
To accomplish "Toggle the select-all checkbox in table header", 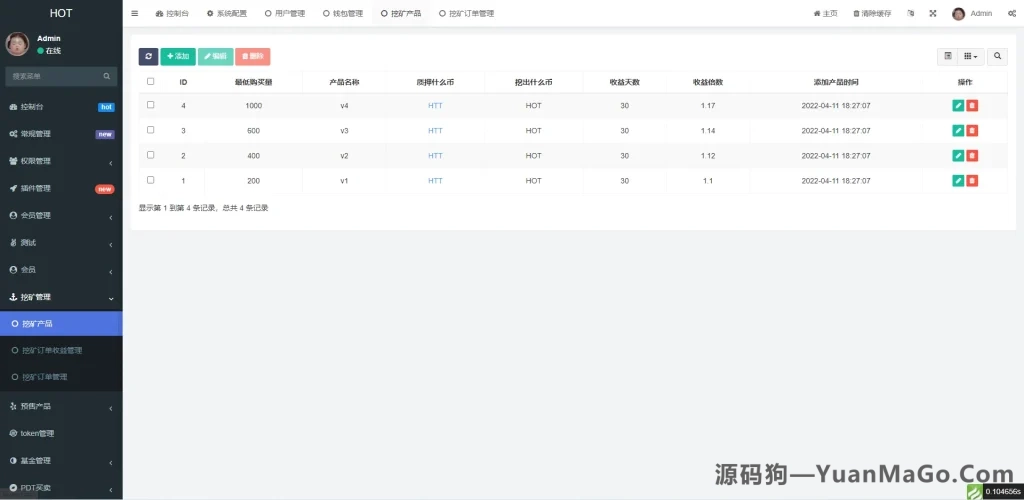I will 151,82.
